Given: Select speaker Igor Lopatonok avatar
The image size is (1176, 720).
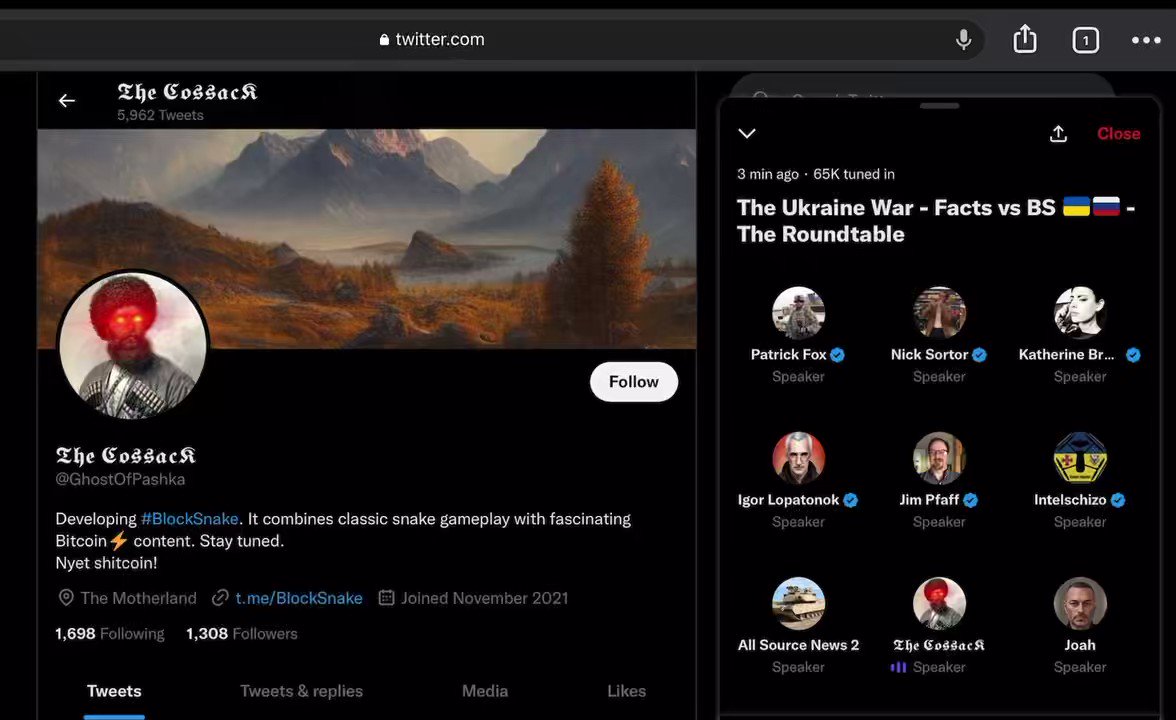Looking at the screenshot, I should point(798,458).
